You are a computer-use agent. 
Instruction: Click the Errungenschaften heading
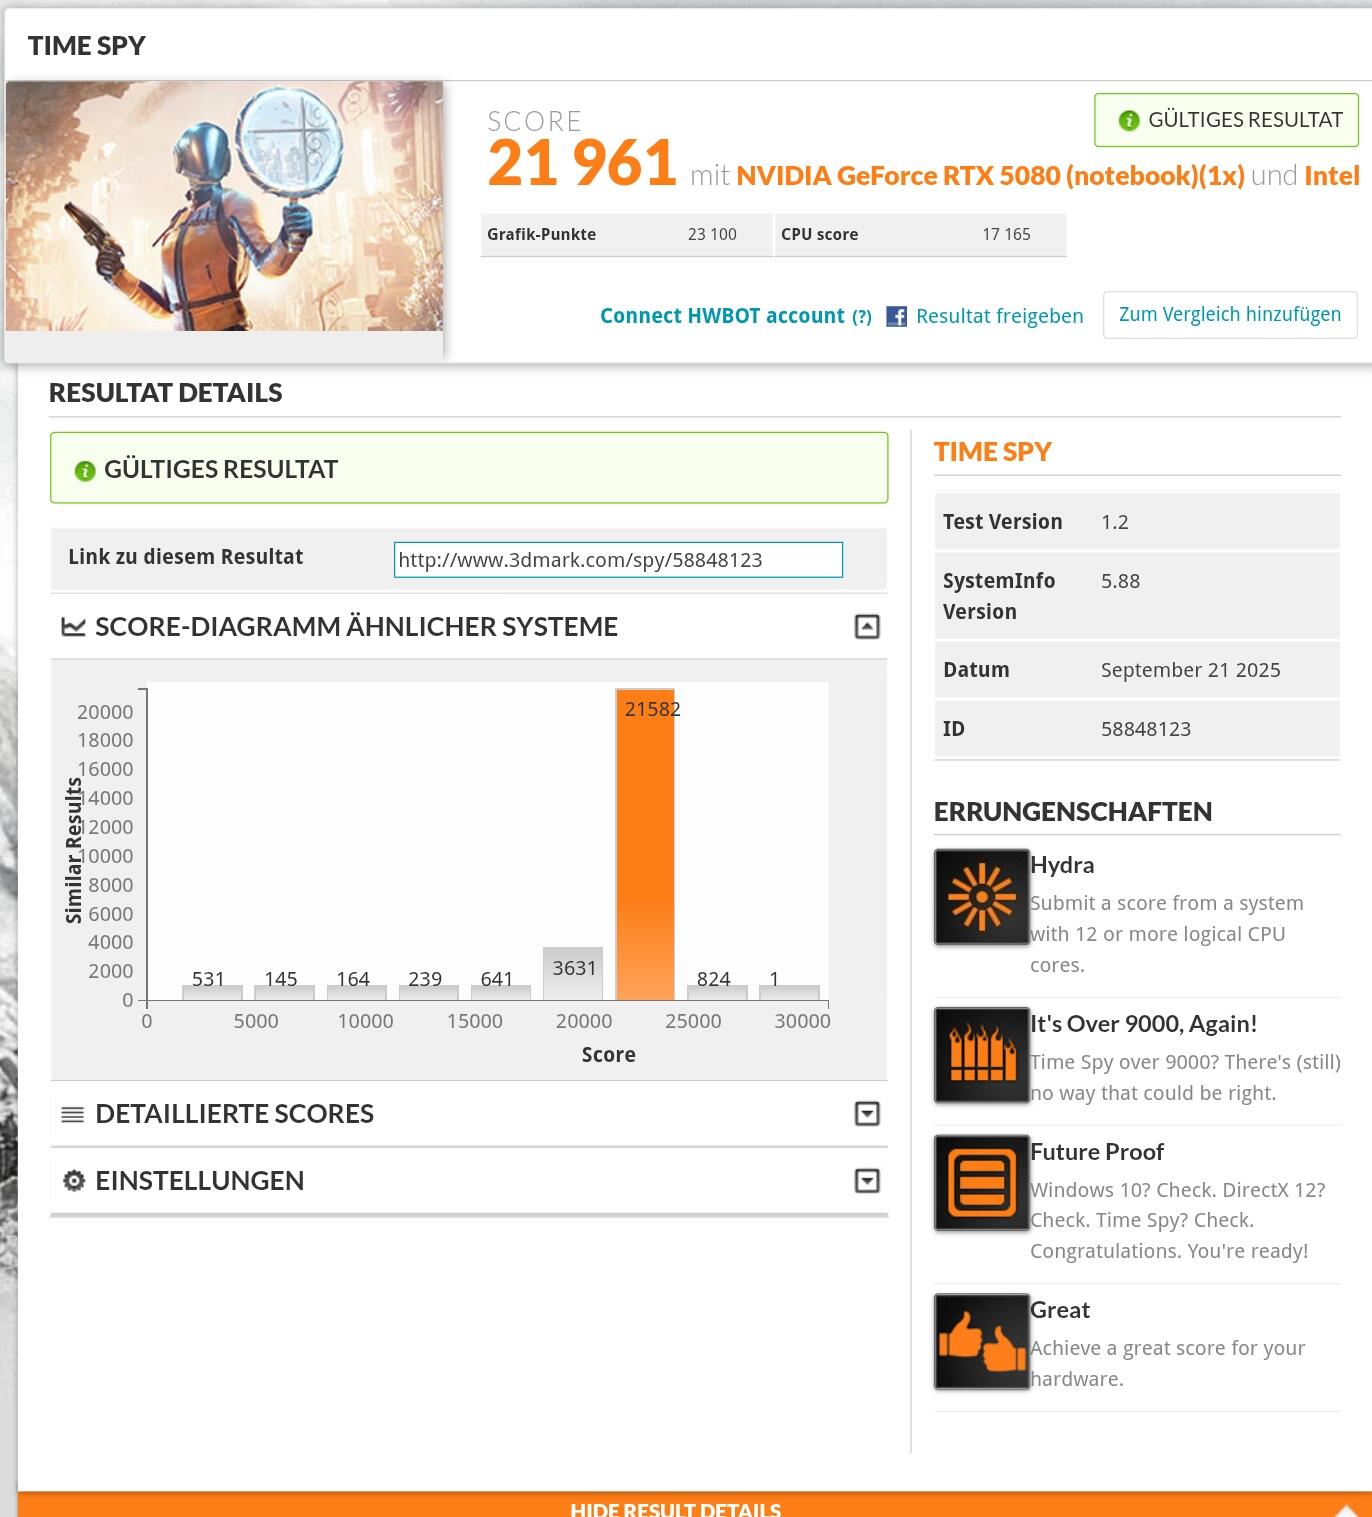pyautogui.click(x=1073, y=812)
